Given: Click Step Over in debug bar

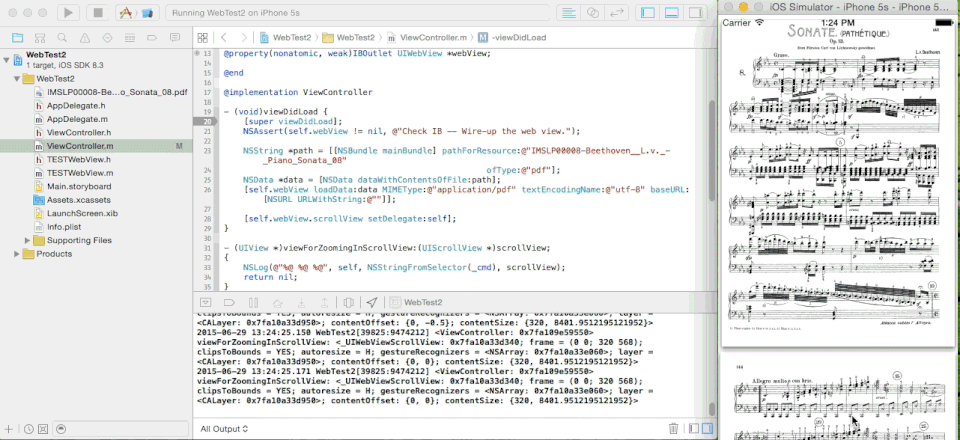Looking at the screenshot, I should [277, 302].
